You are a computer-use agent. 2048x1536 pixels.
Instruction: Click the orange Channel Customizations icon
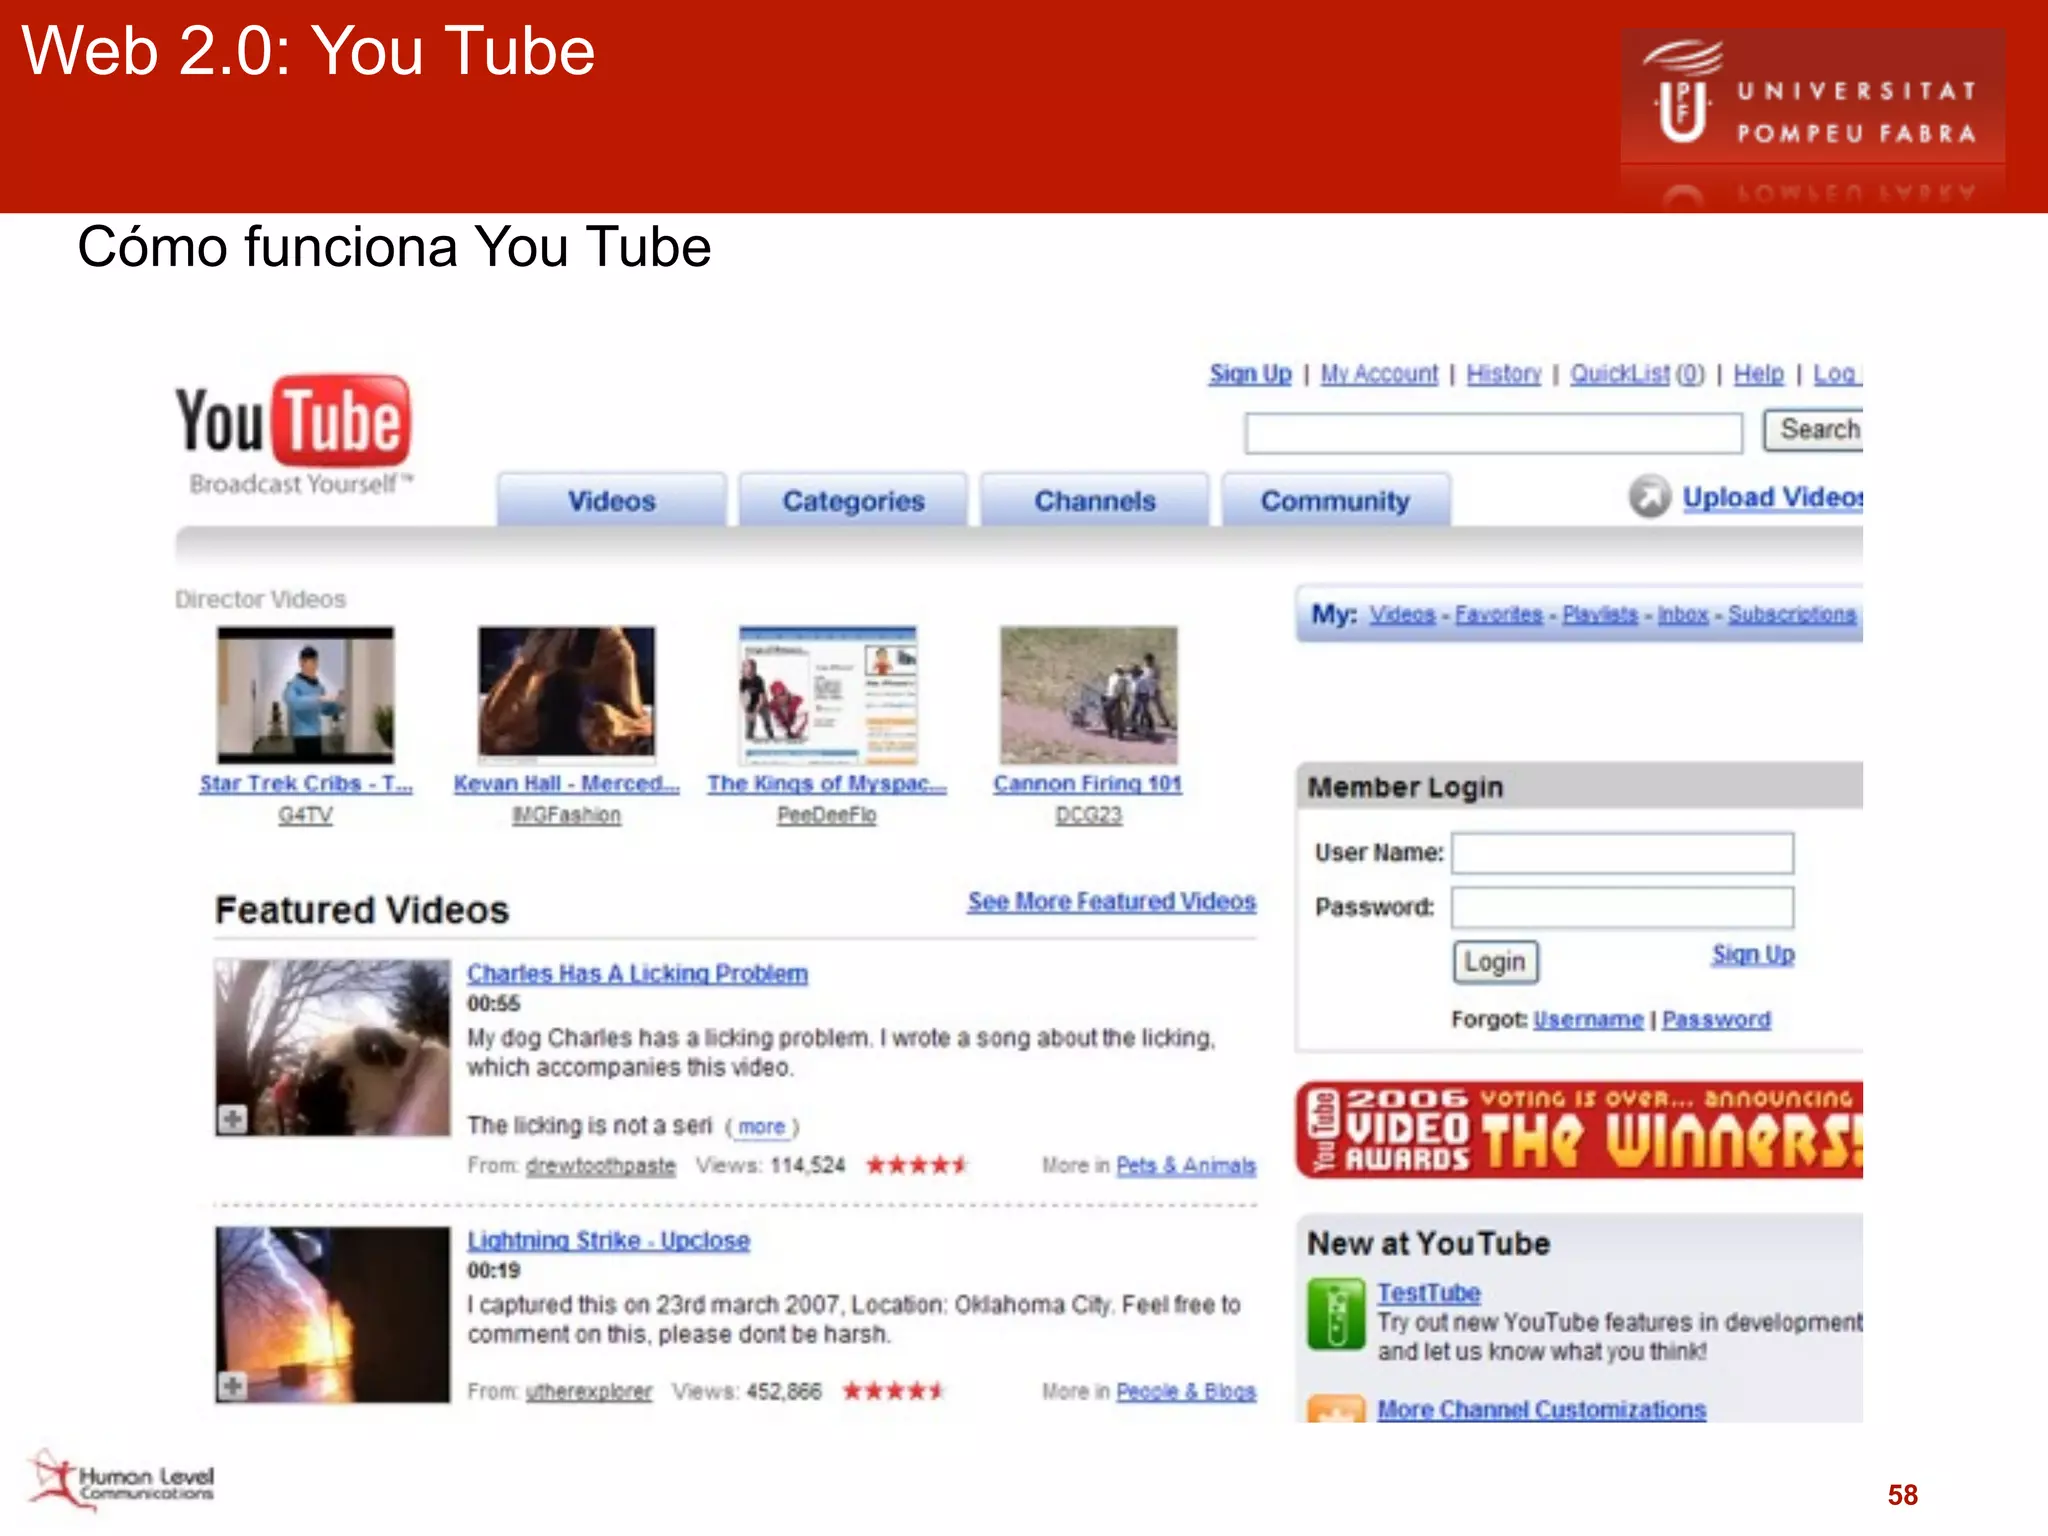coord(1335,1409)
